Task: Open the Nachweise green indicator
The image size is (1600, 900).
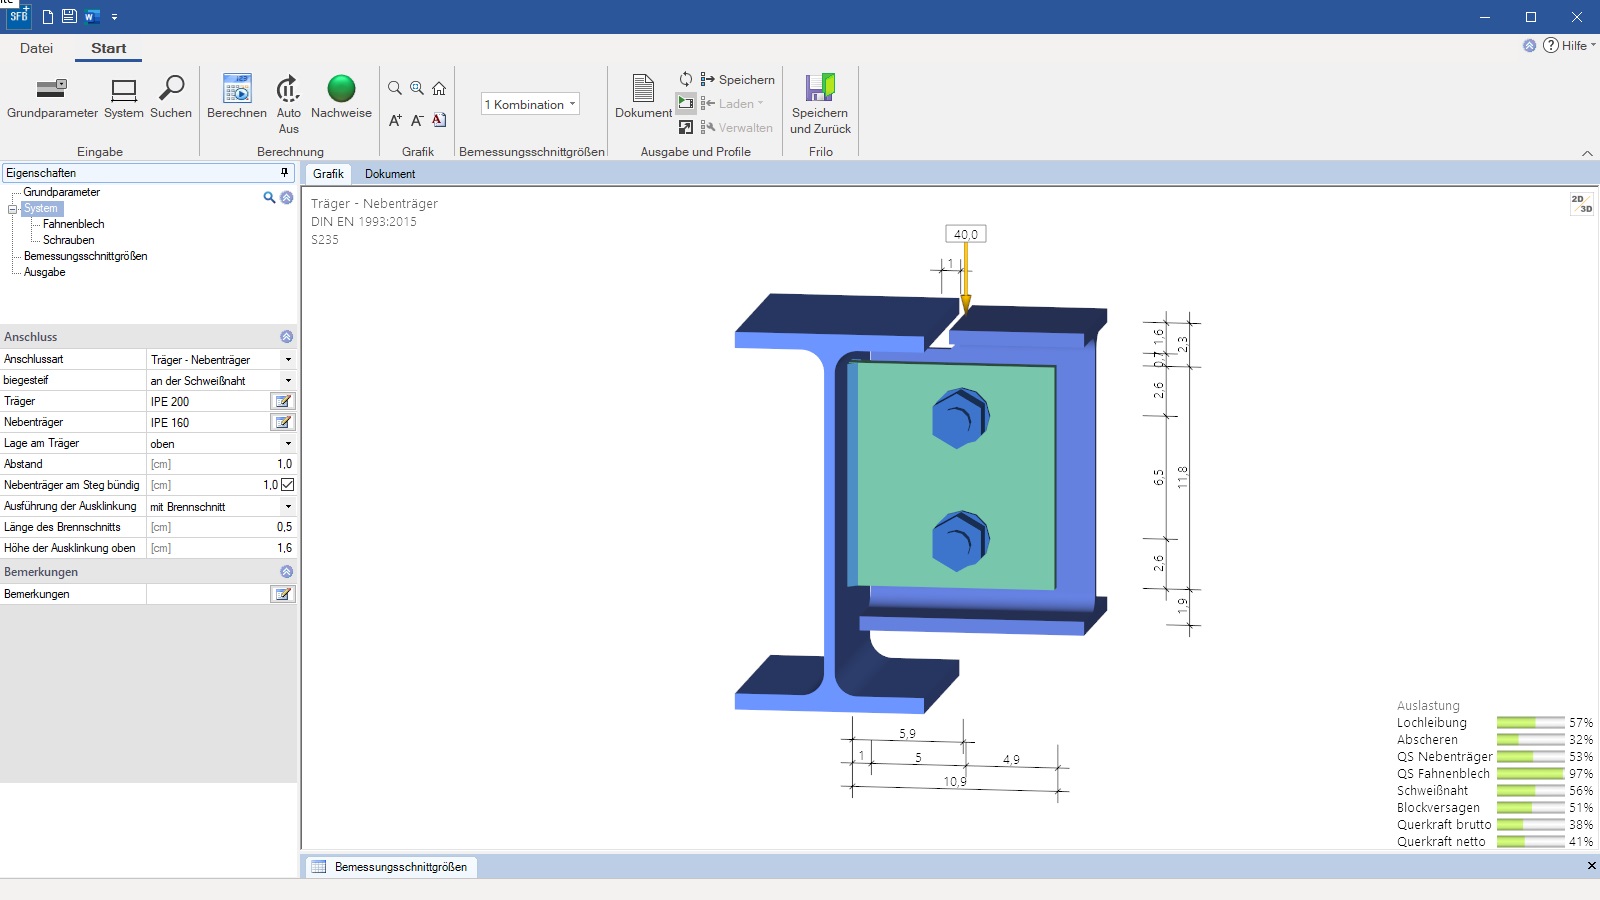Action: click(341, 90)
